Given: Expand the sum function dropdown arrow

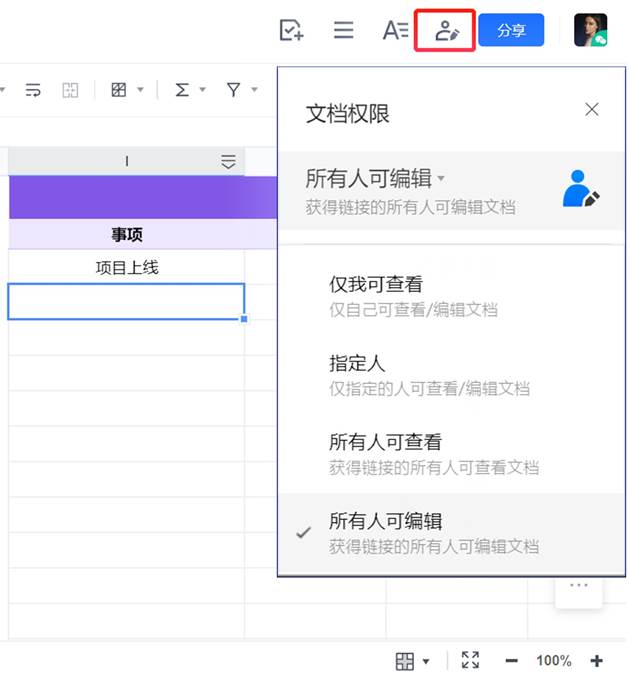Looking at the screenshot, I should [x=202, y=90].
